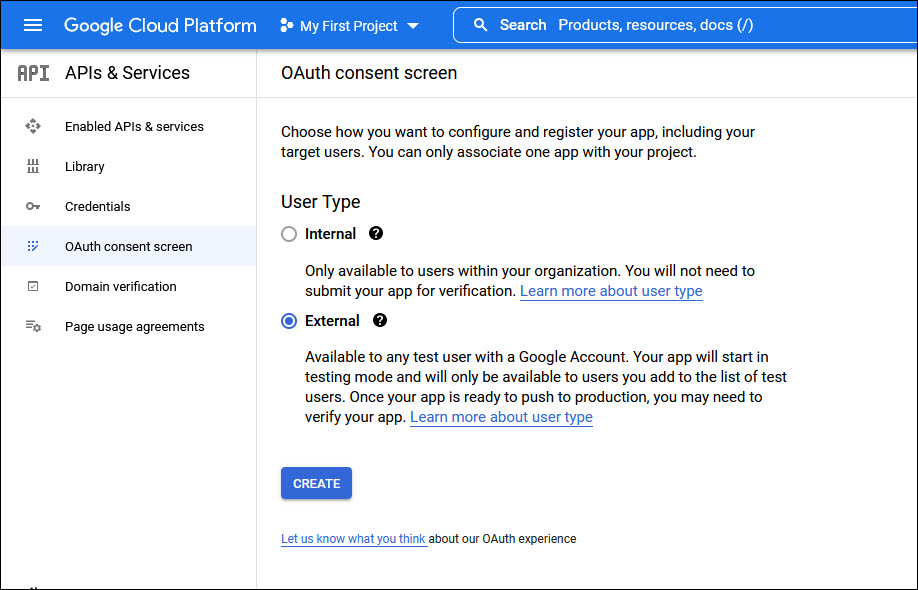Select the Internal user type radio button

tap(289, 233)
